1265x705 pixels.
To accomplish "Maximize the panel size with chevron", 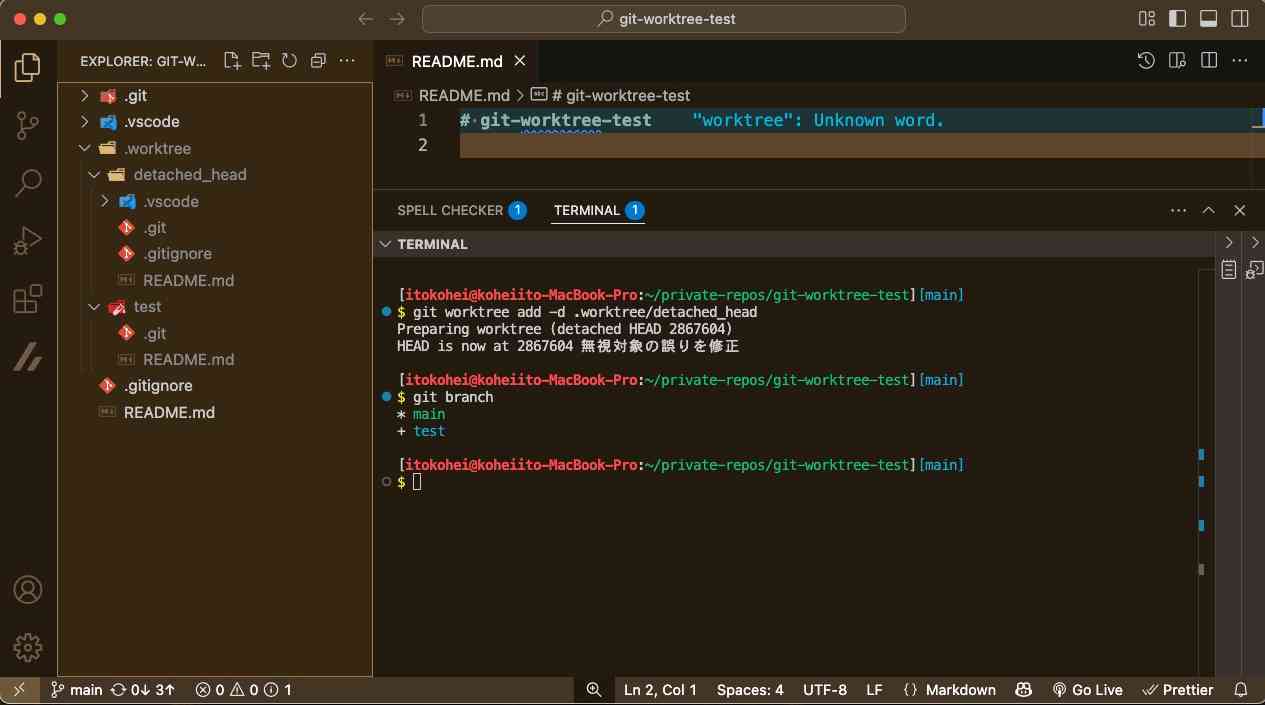I will (1208, 210).
